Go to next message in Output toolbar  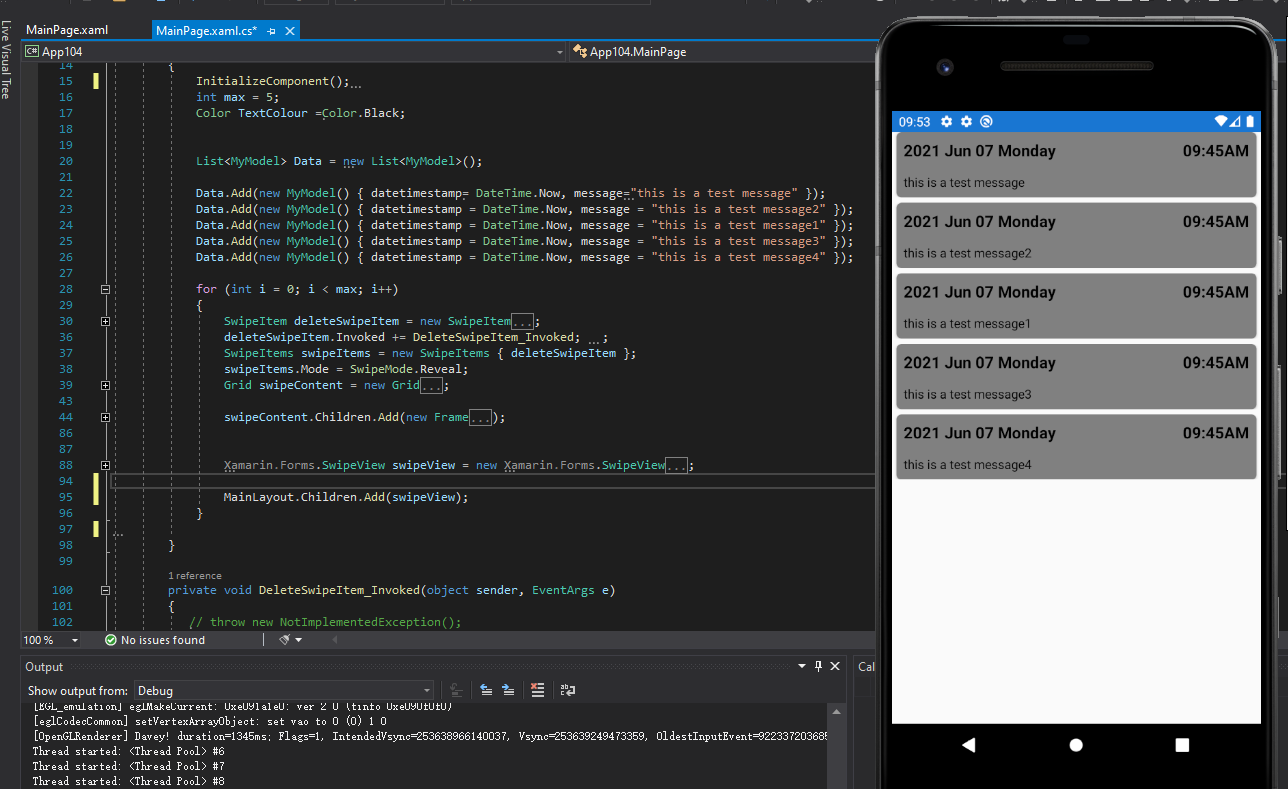click(508, 690)
